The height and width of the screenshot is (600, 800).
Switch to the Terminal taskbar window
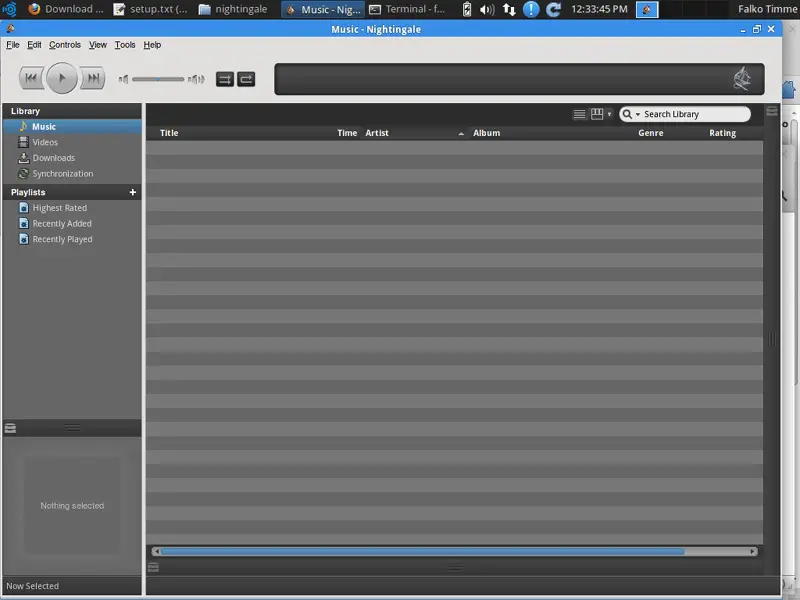pos(408,9)
